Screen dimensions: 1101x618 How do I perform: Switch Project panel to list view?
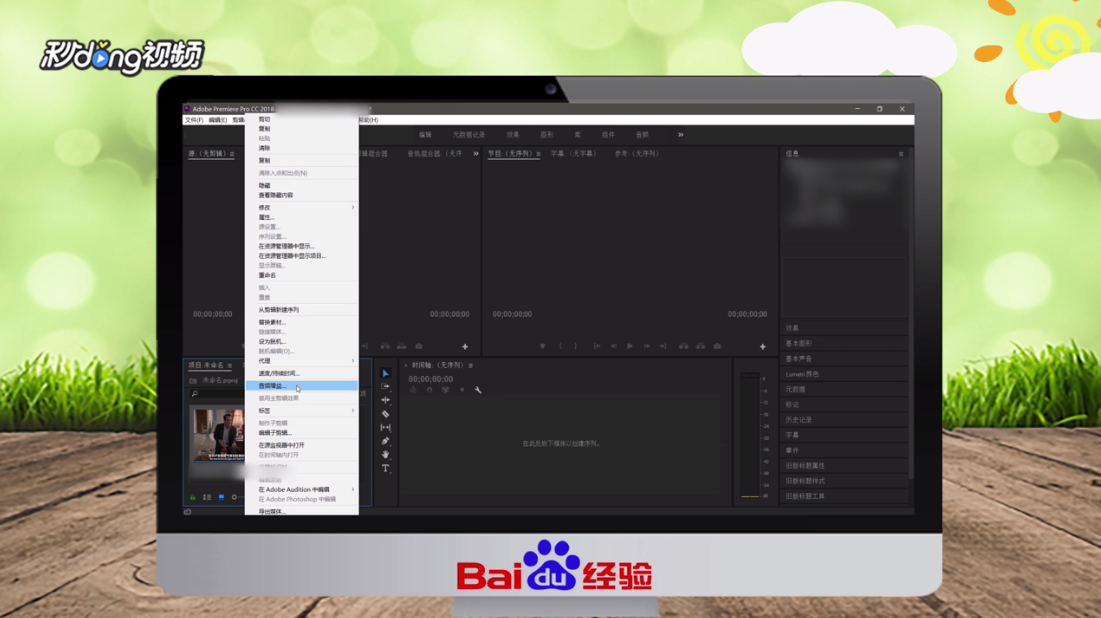207,497
